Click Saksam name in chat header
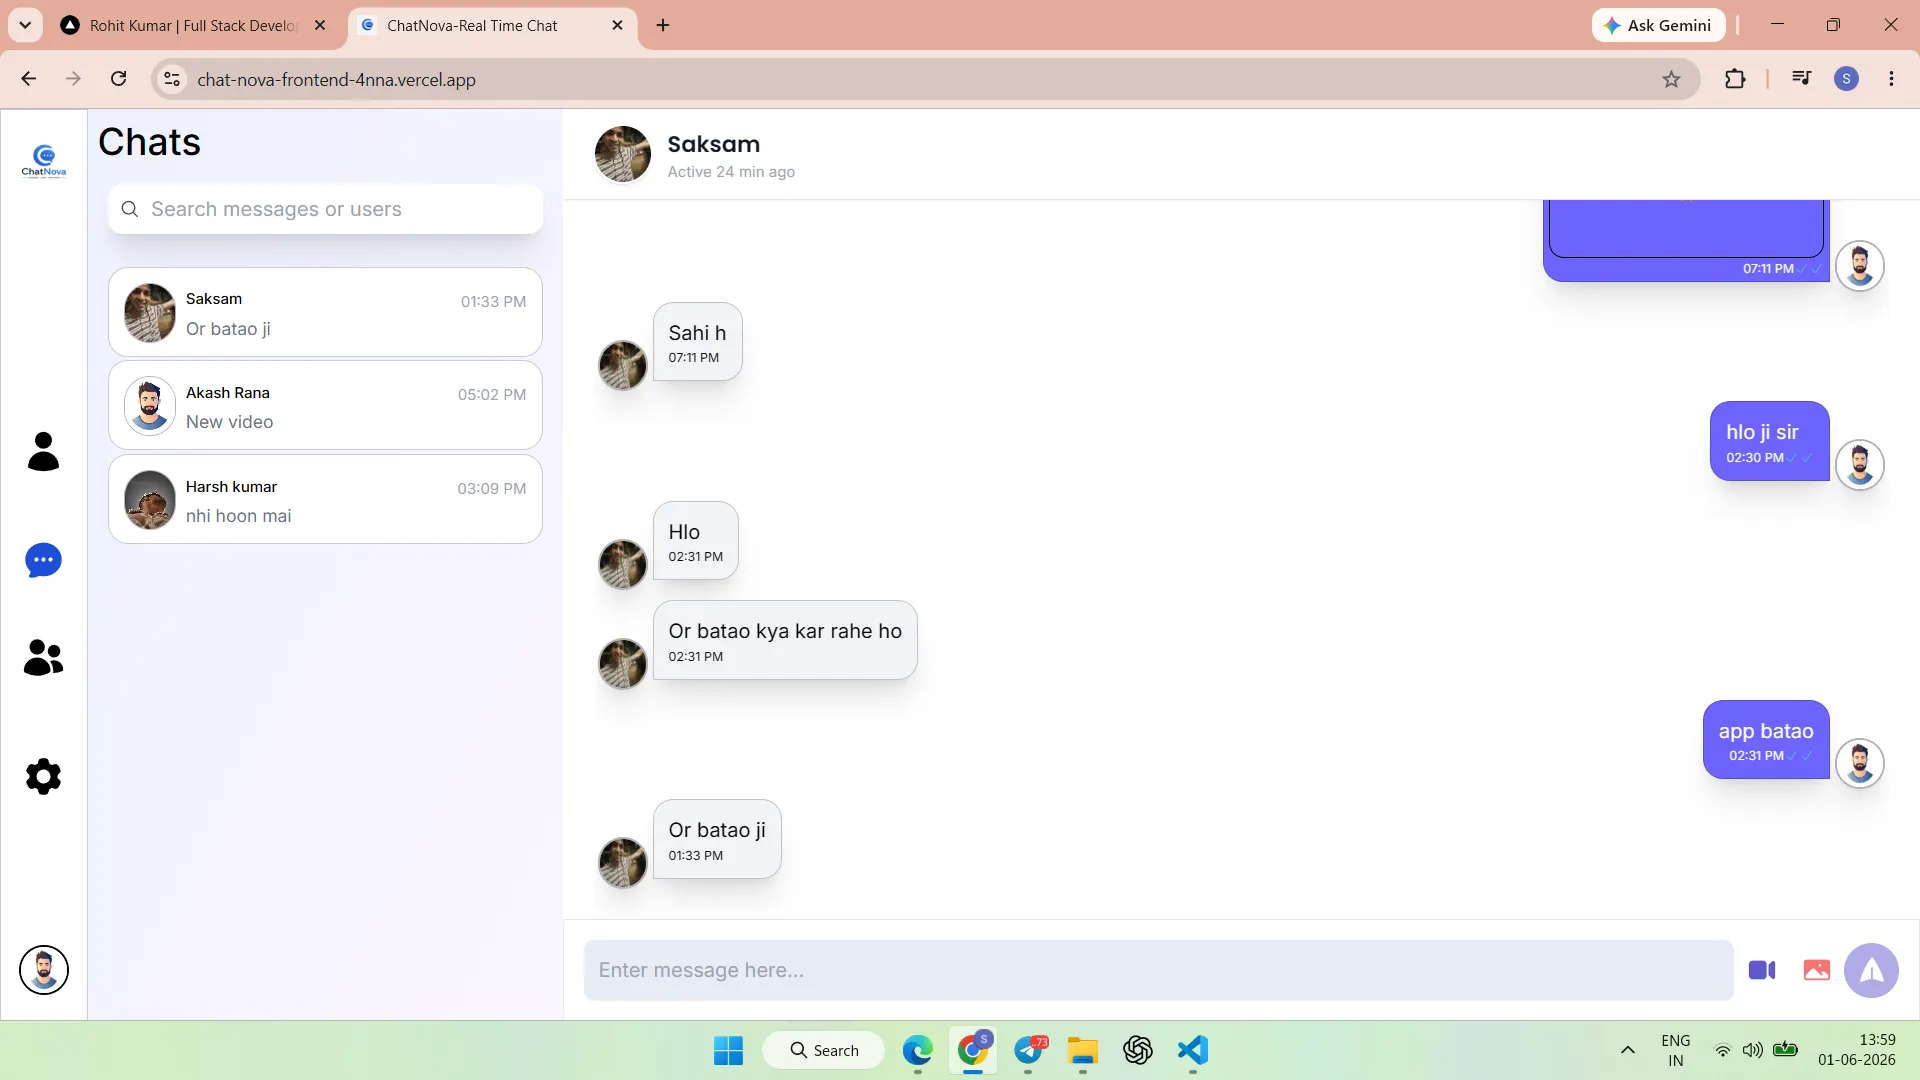Viewport: 1920px width, 1080px height. [x=713, y=144]
